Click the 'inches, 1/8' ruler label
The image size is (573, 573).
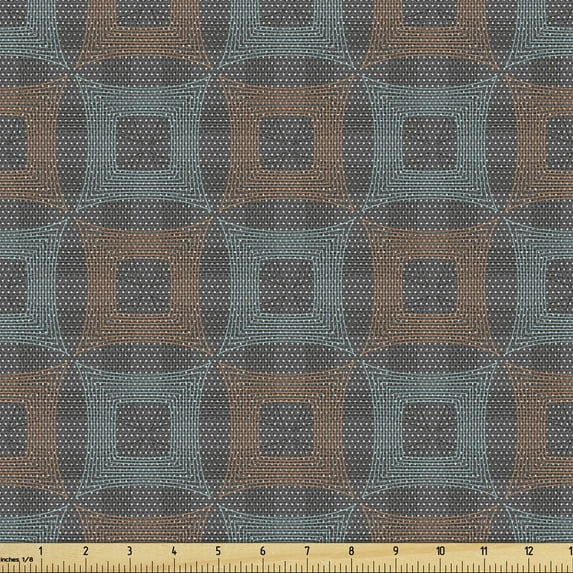coord(16,559)
